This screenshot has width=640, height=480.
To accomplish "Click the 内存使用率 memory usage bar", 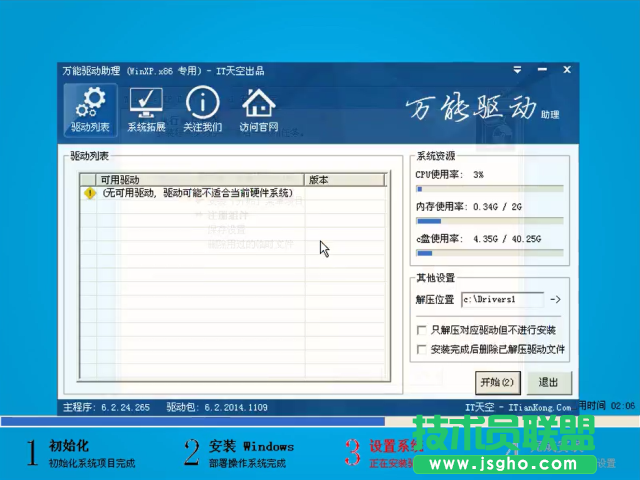I will click(x=489, y=221).
